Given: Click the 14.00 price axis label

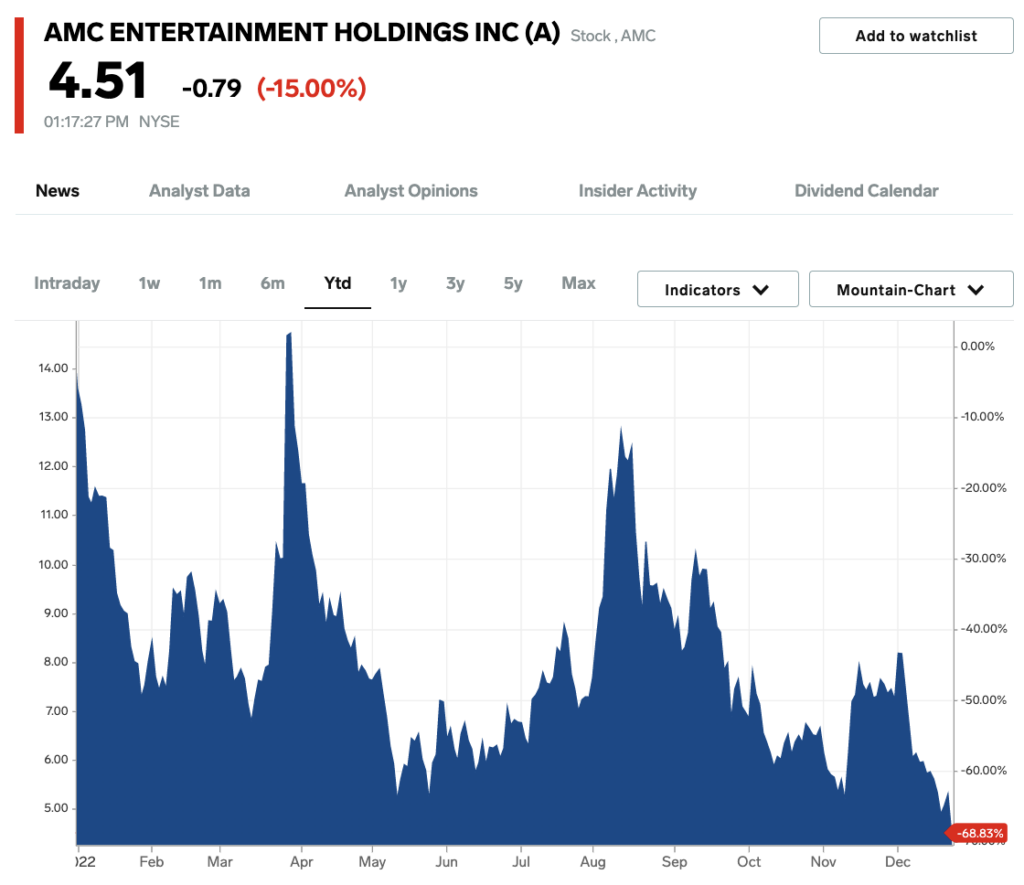Looking at the screenshot, I should pos(53,368).
